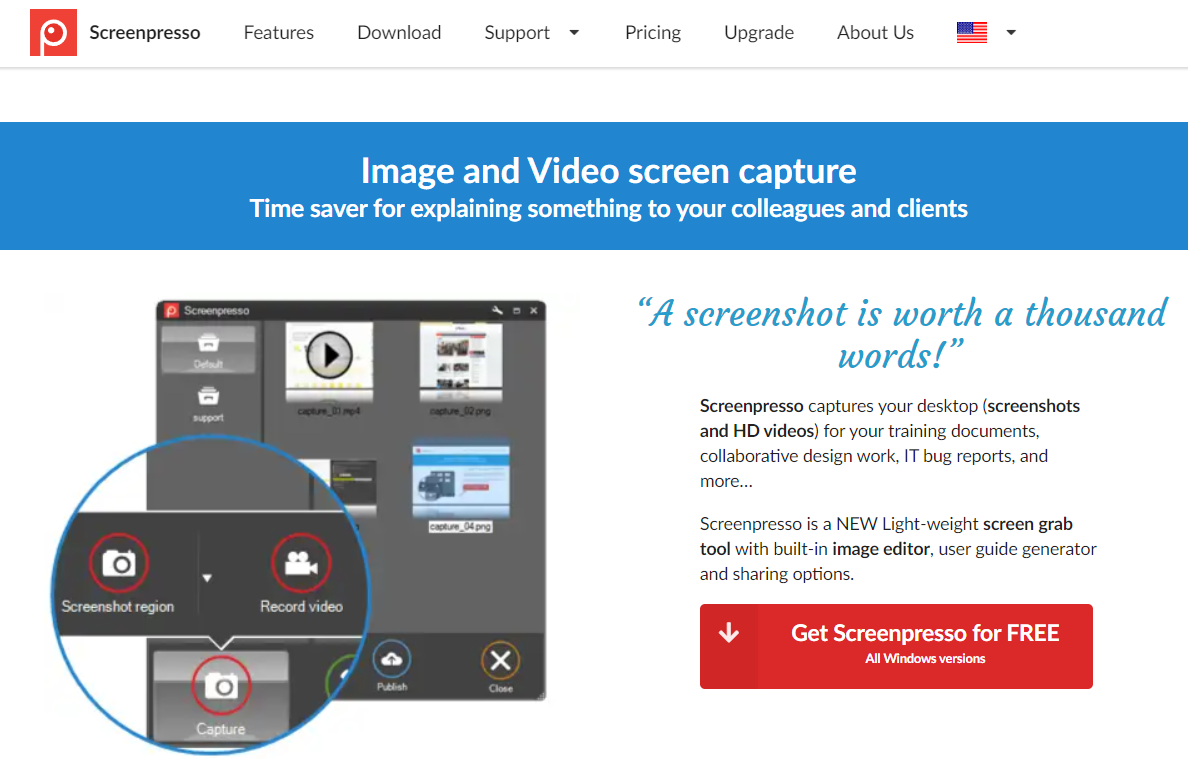Select the US flag language icon
The image size is (1188, 767).
click(x=971, y=33)
